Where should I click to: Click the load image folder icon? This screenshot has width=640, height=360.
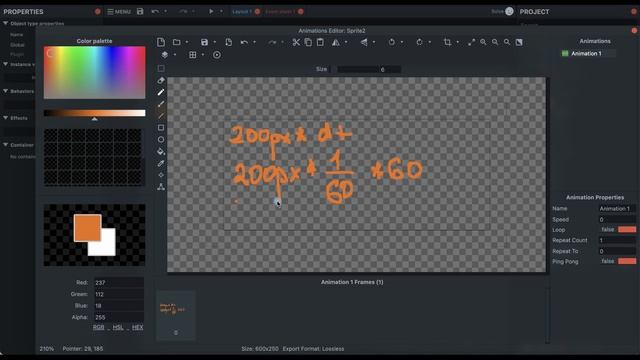click(x=177, y=42)
